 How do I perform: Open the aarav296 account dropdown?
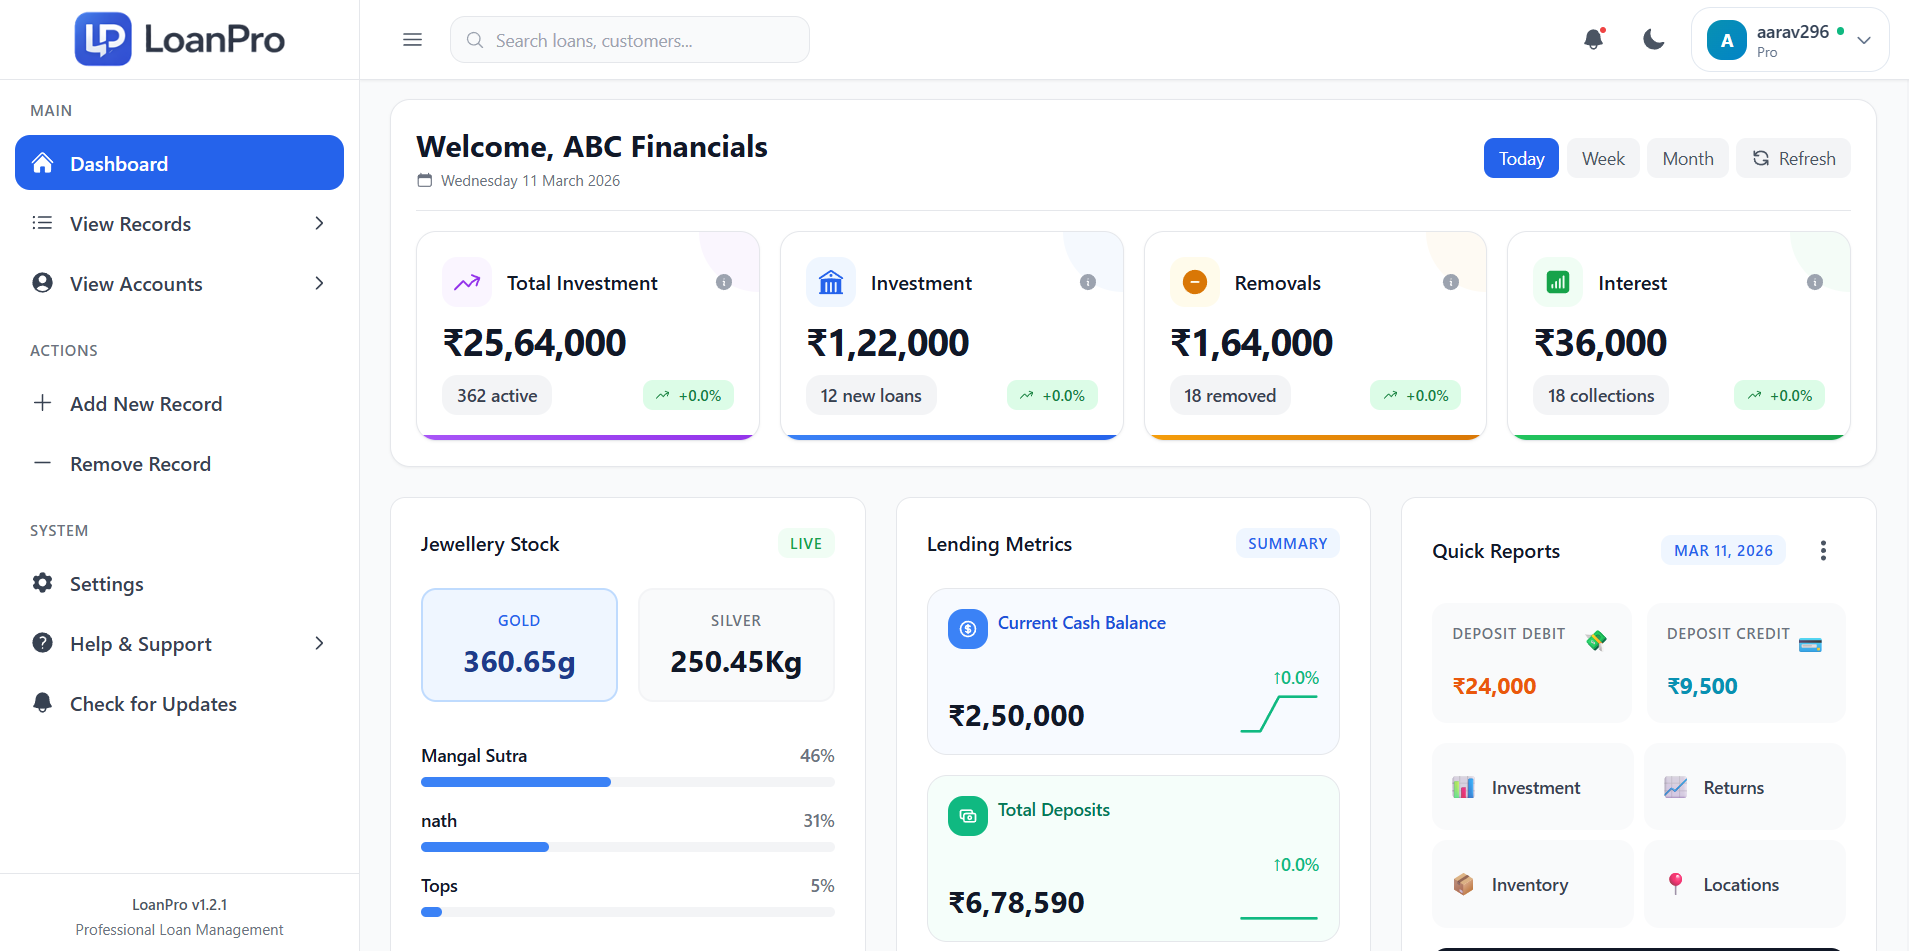[1788, 39]
